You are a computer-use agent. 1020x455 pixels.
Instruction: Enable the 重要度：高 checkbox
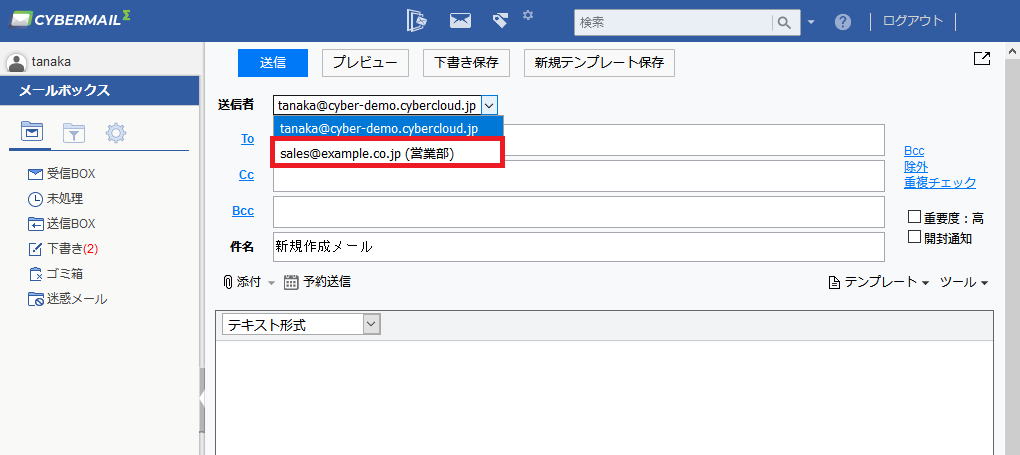click(x=914, y=217)
